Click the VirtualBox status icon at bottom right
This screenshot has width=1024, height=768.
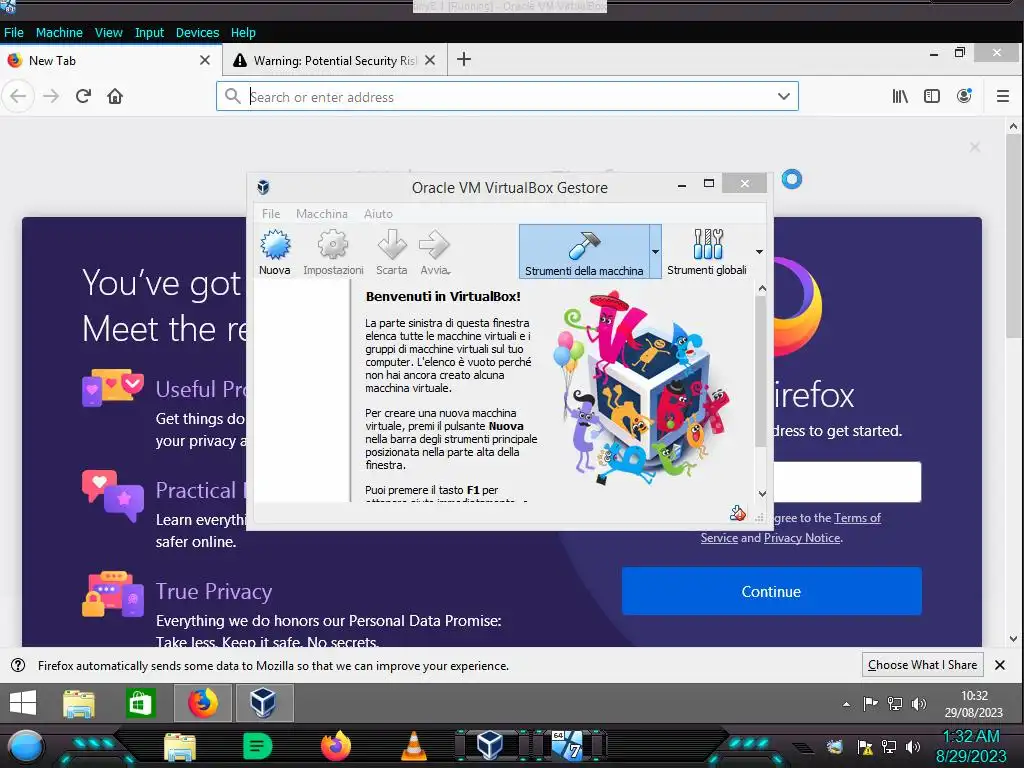(x=737, y=513)
